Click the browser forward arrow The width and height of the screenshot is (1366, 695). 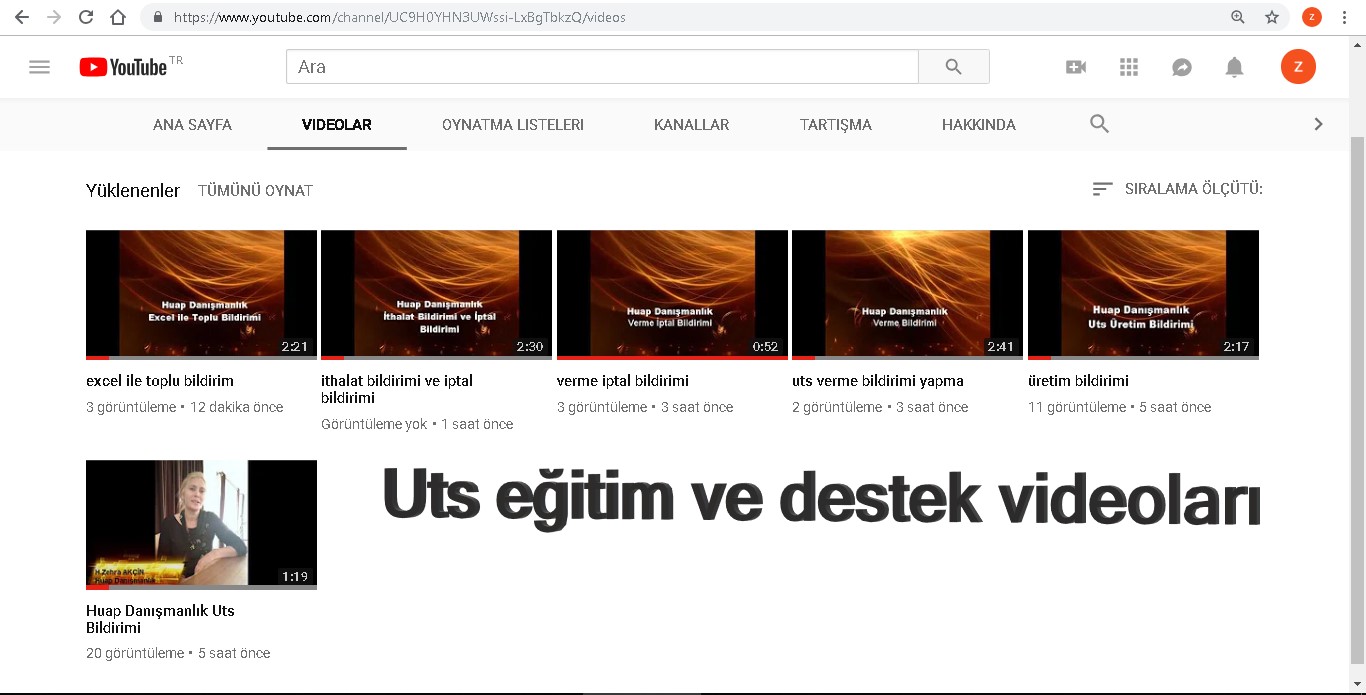(54, 17)
